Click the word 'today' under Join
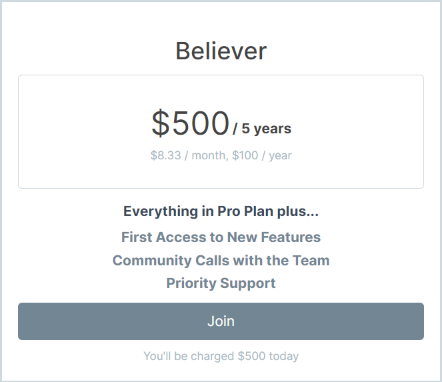 click(x=284, y=356)
